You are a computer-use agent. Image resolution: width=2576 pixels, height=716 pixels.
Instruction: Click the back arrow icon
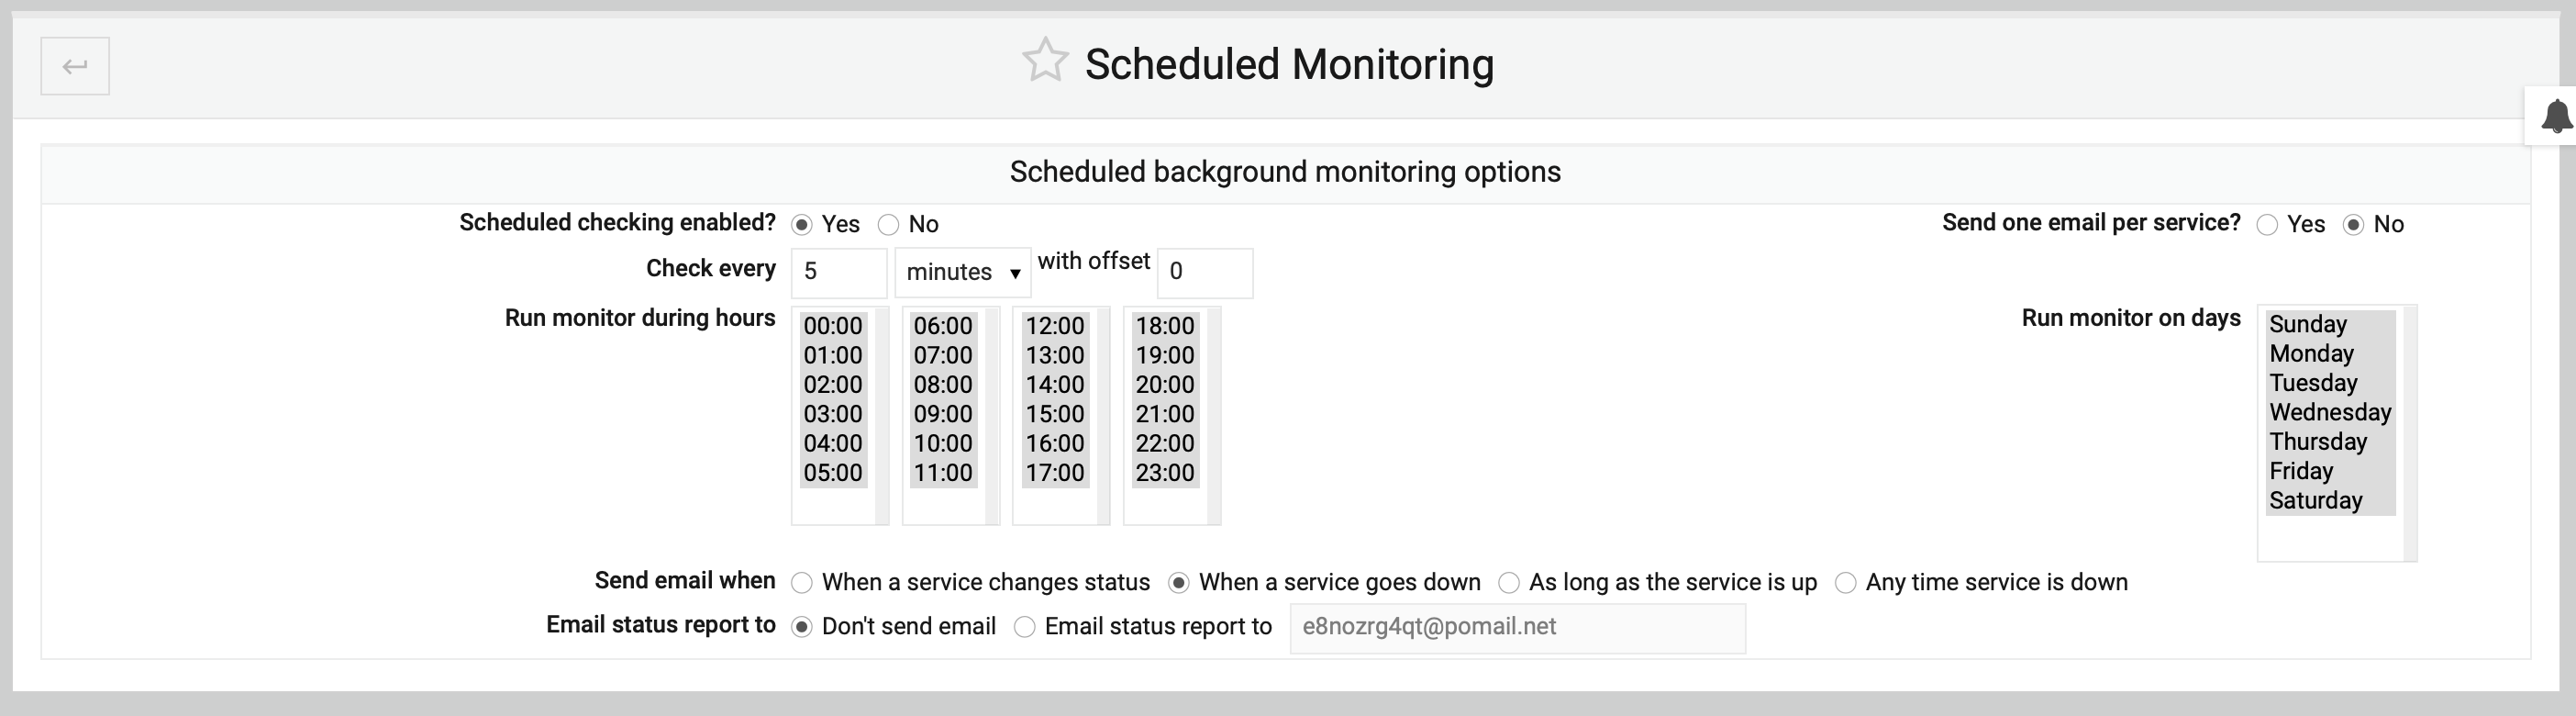click(74, 65)
